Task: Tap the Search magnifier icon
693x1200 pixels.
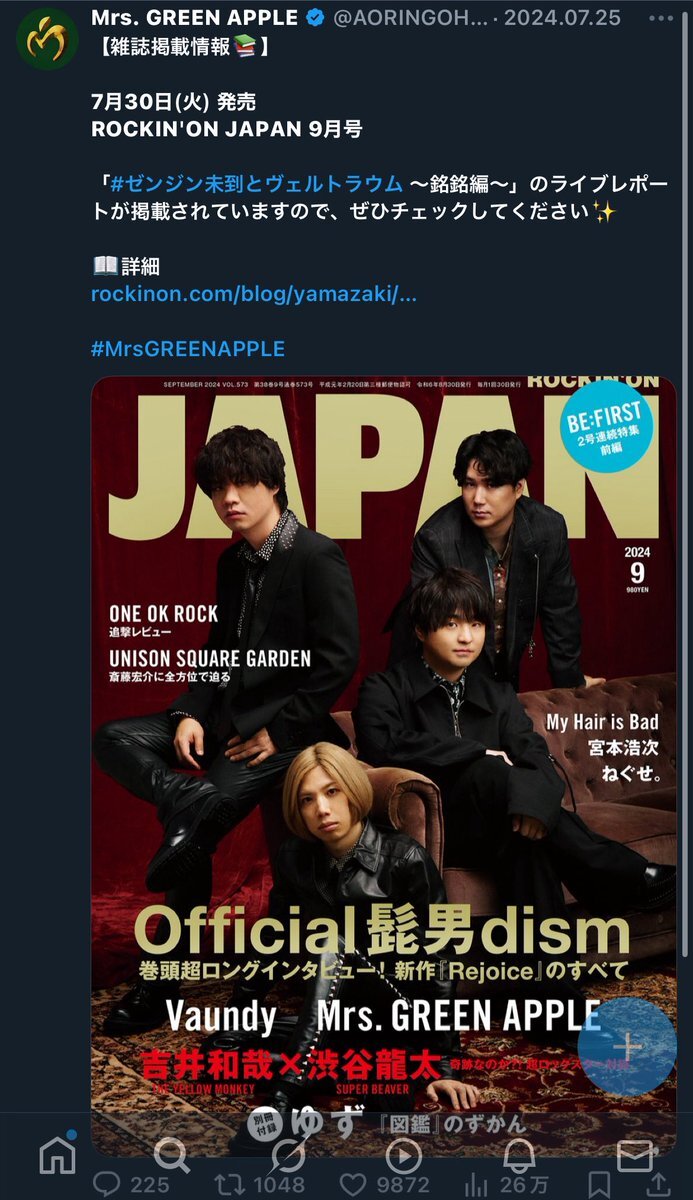Action: point(172,1156)
